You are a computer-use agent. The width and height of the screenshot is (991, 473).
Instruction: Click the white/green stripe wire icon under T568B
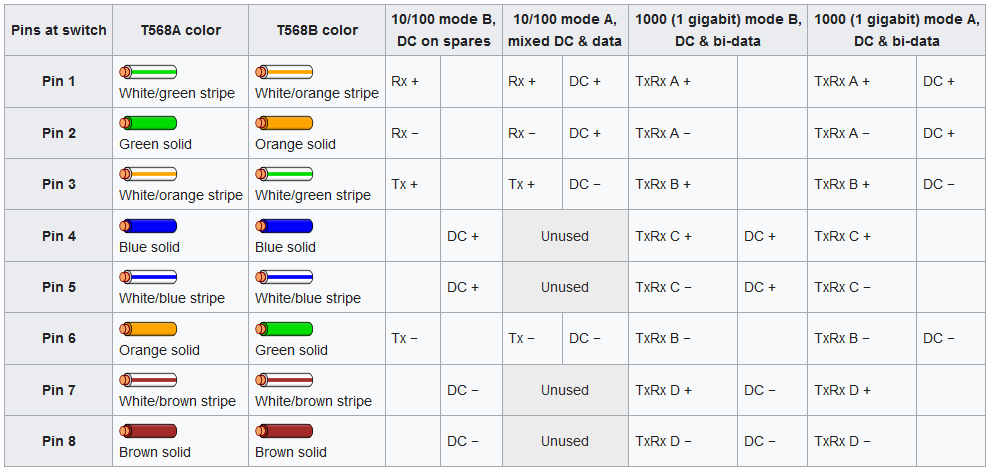(284, 174)
